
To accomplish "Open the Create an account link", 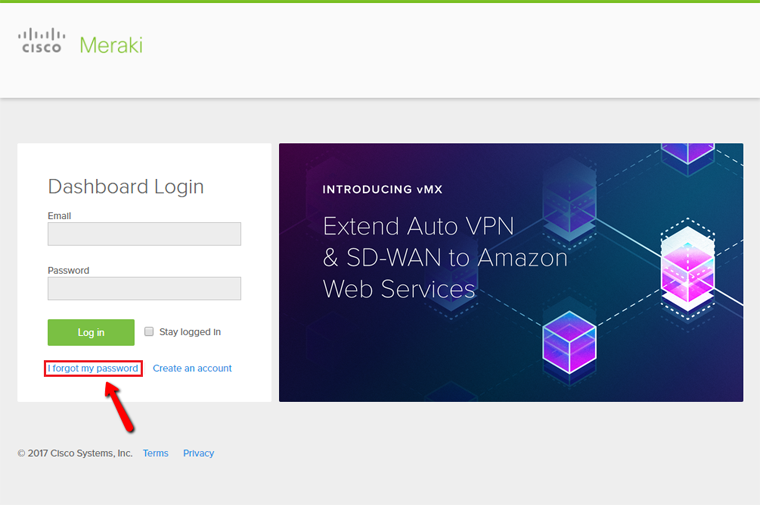I will (x=192, y=368).
